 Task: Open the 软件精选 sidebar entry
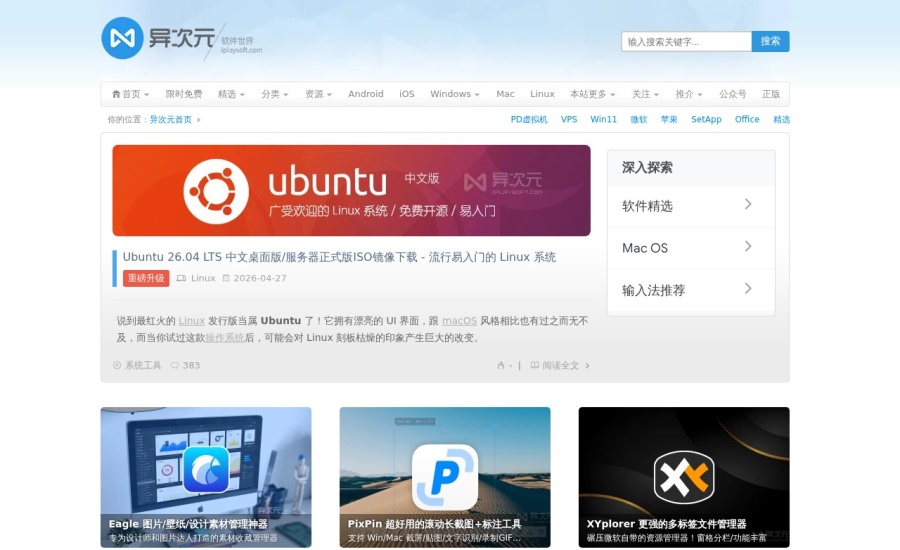pos(691,206)
